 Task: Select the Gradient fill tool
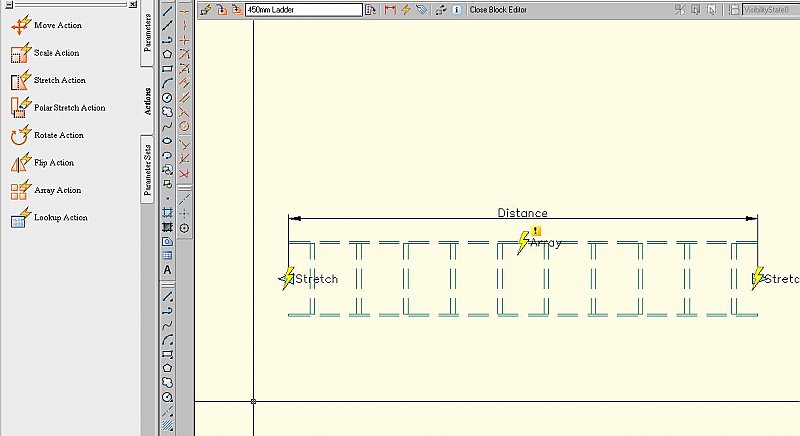click(167, 227)
